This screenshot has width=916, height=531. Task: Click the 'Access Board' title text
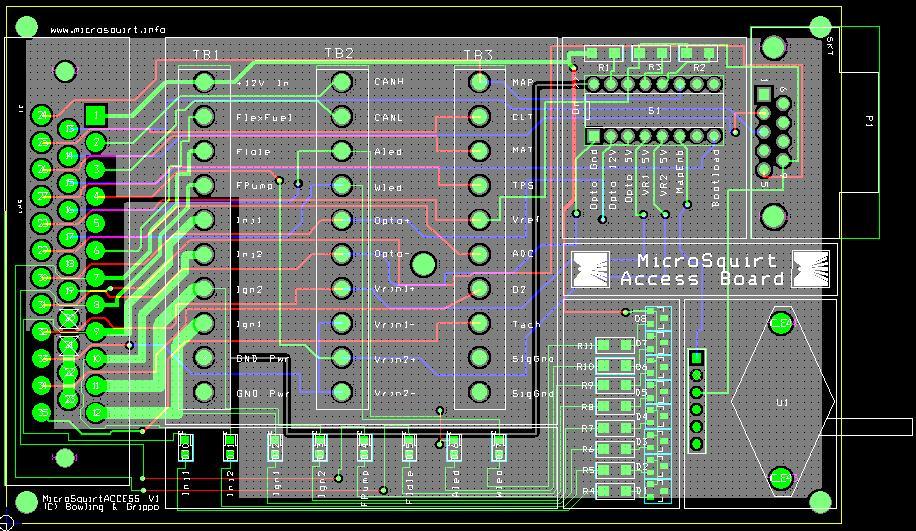click(x=702, y=279)
